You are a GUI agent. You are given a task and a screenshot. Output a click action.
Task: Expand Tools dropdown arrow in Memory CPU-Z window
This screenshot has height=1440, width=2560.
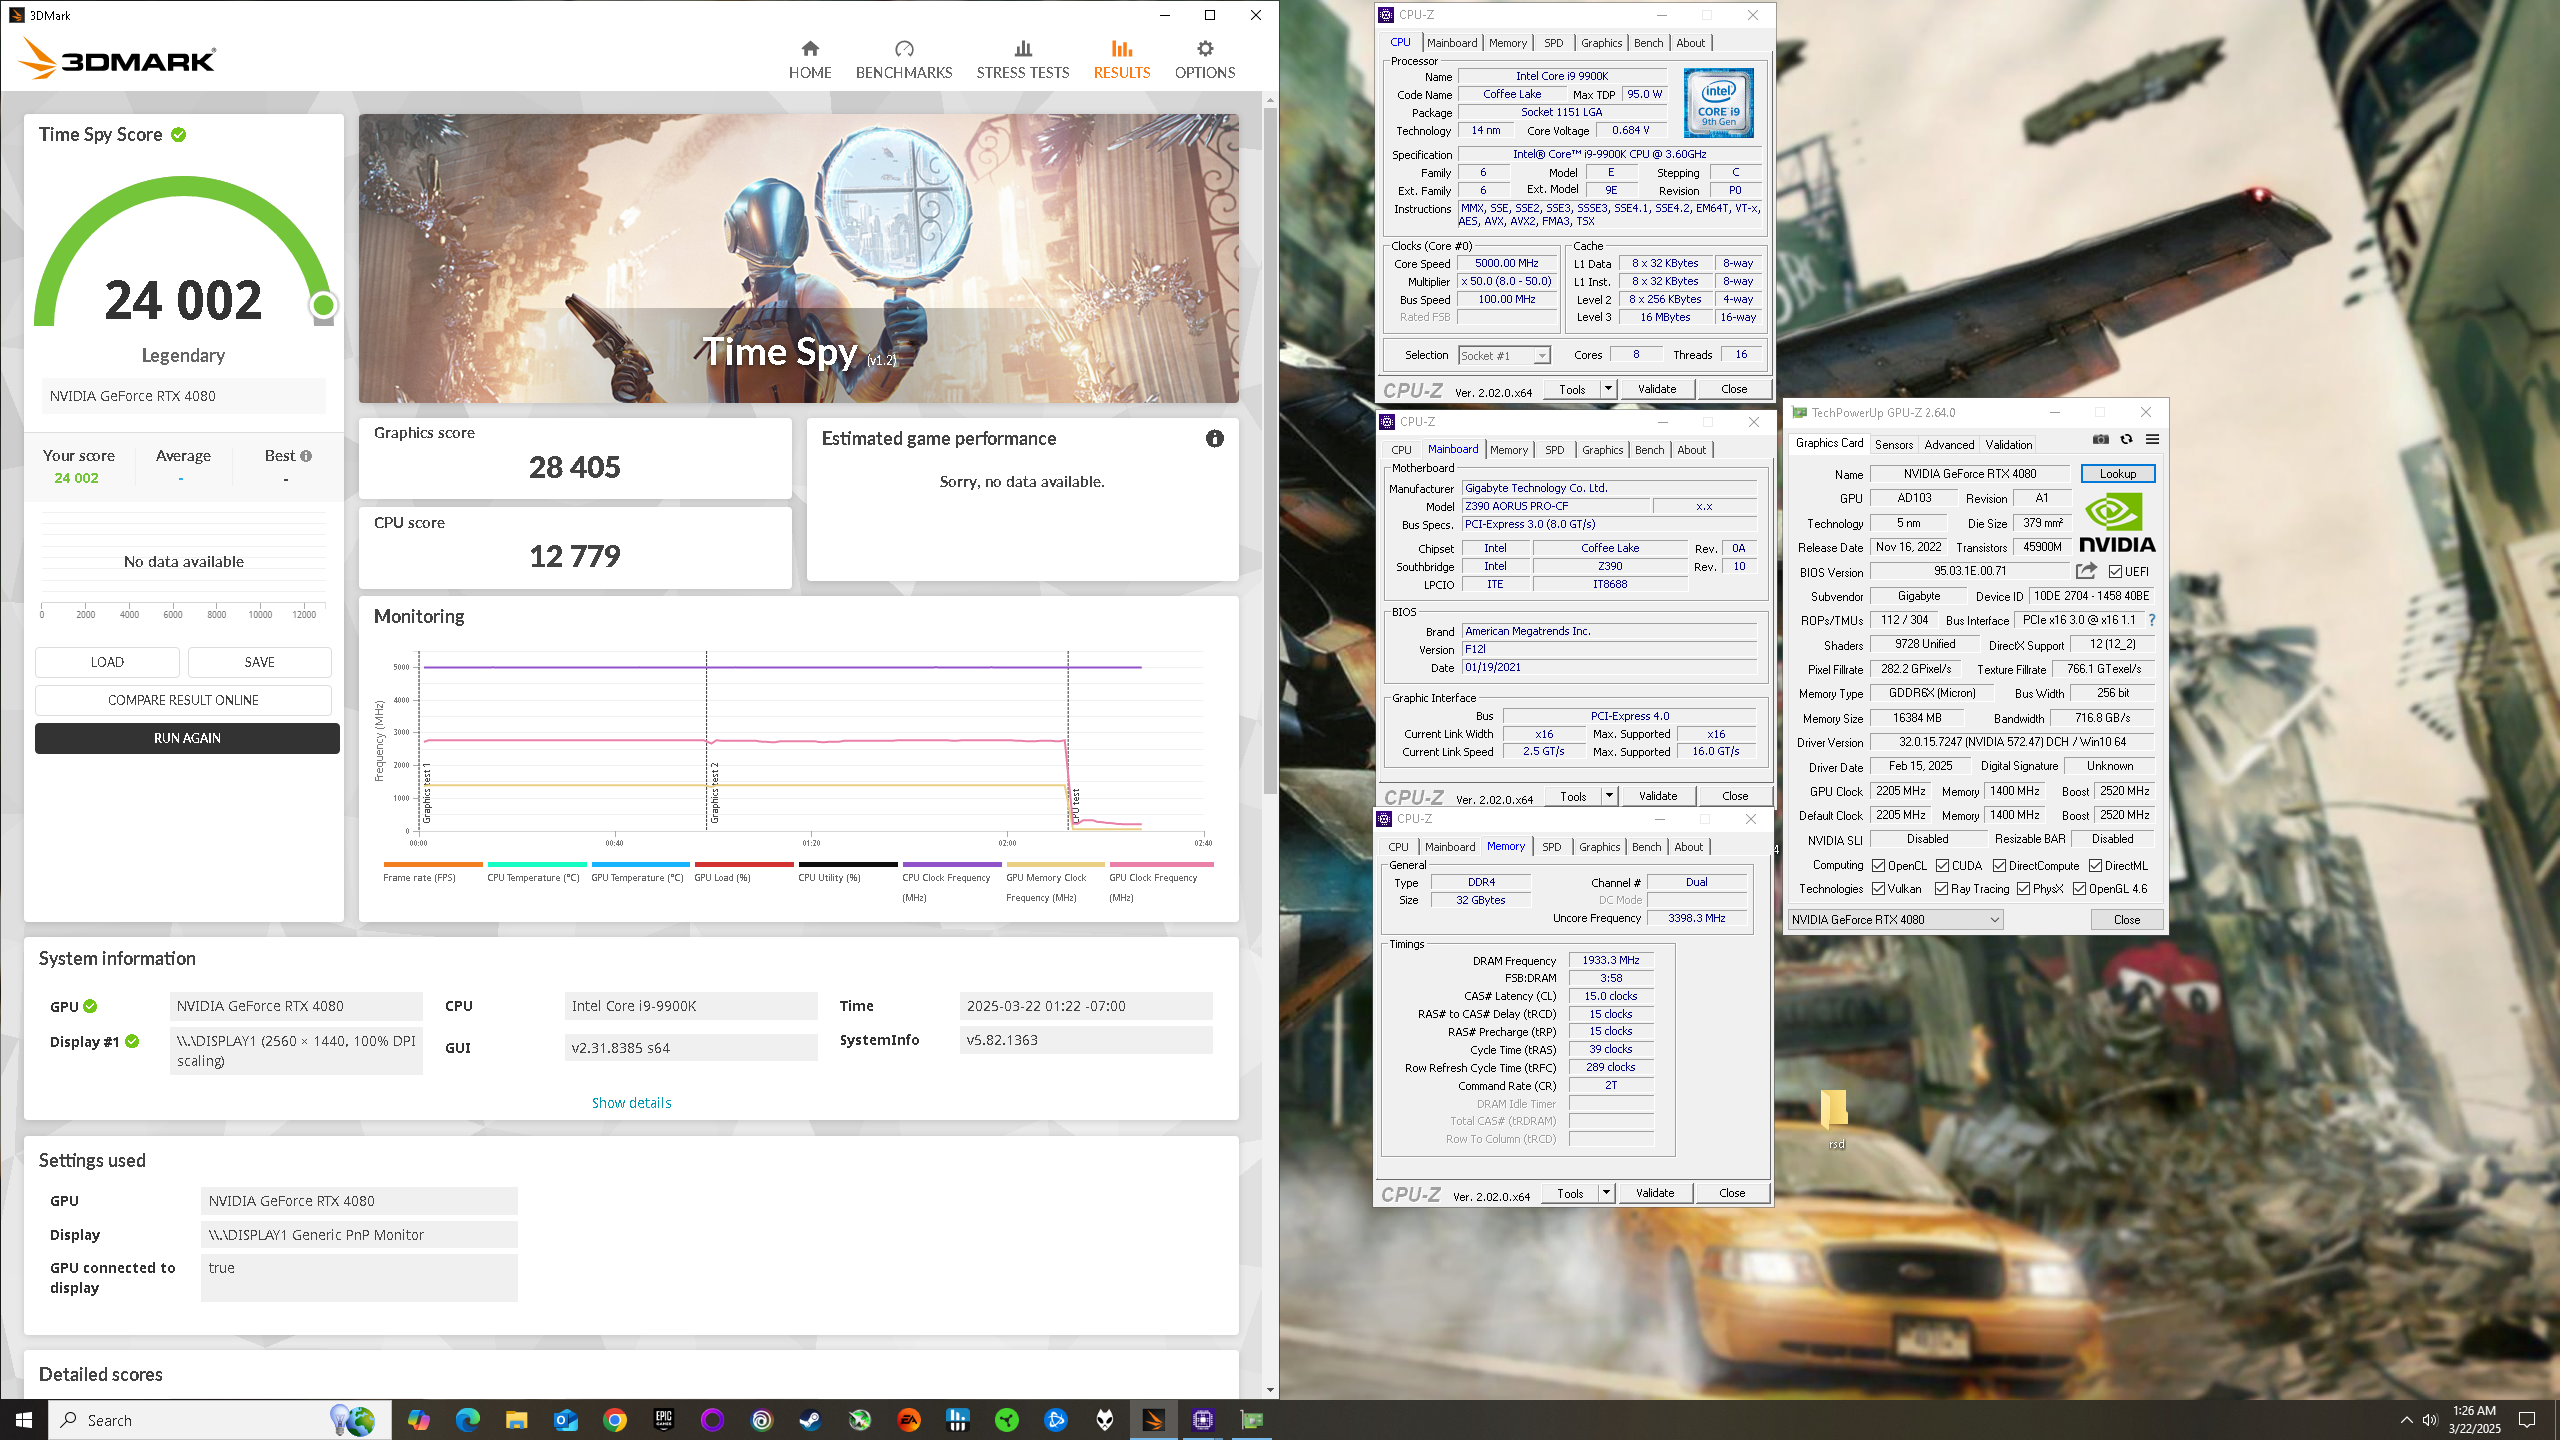1606,1193
